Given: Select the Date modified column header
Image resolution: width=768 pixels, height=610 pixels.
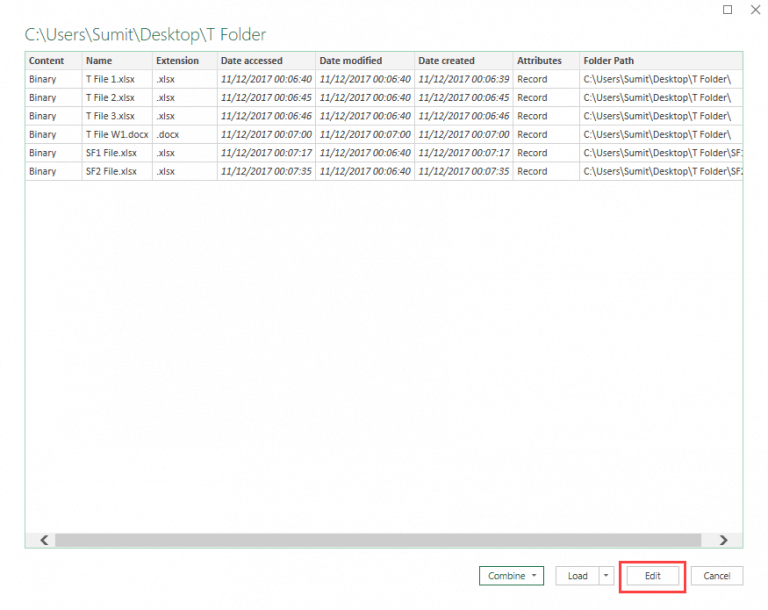Looking at the screenshot, I should (365, 61).
